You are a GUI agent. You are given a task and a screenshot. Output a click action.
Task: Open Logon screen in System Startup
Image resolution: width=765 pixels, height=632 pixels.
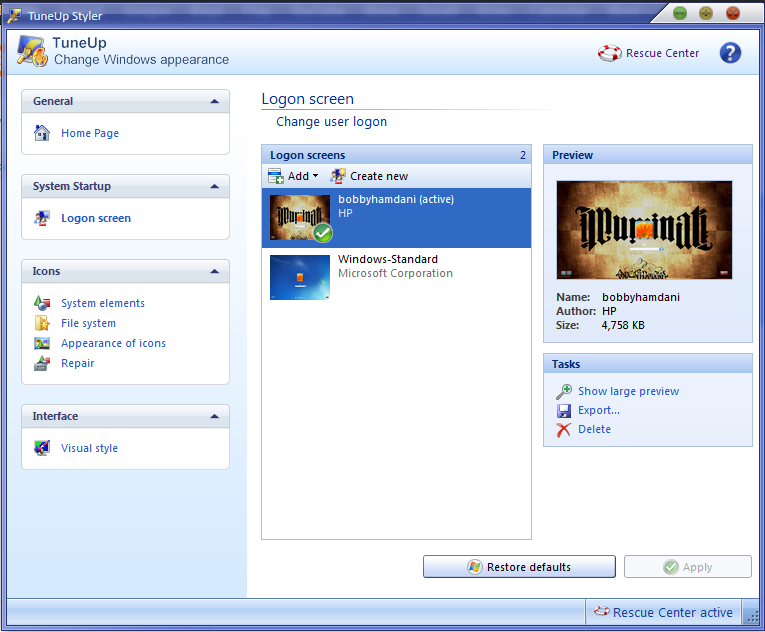click(x=96, y=218)
